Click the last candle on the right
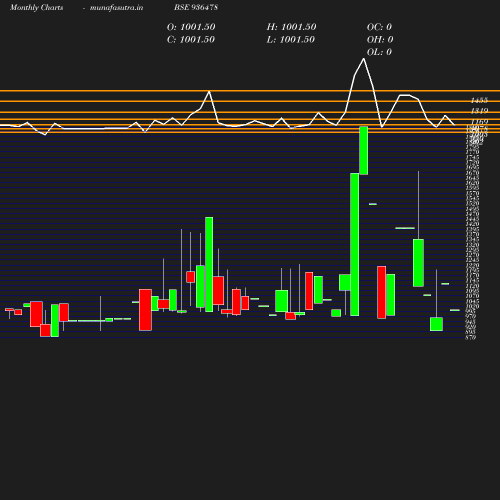500x500 pixels. coord(455,310)
